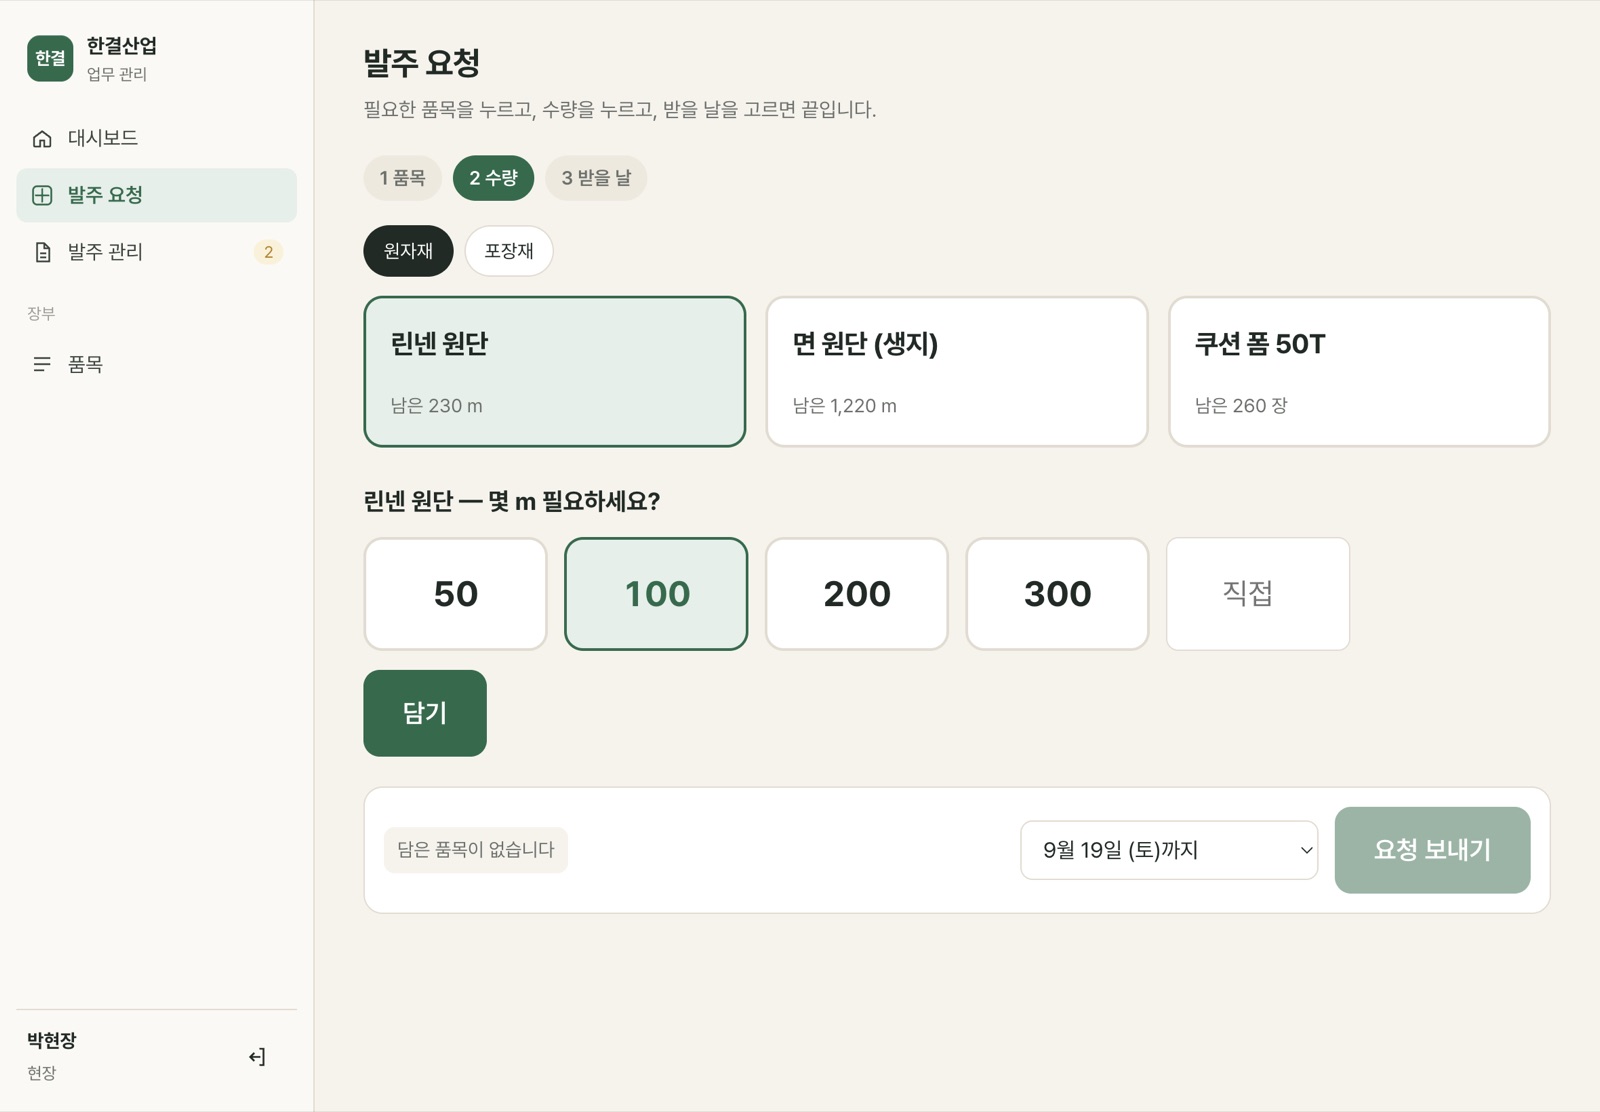Select the 쿠션 폼 50T item card

pyautogui.click(x=1359, y=371)
